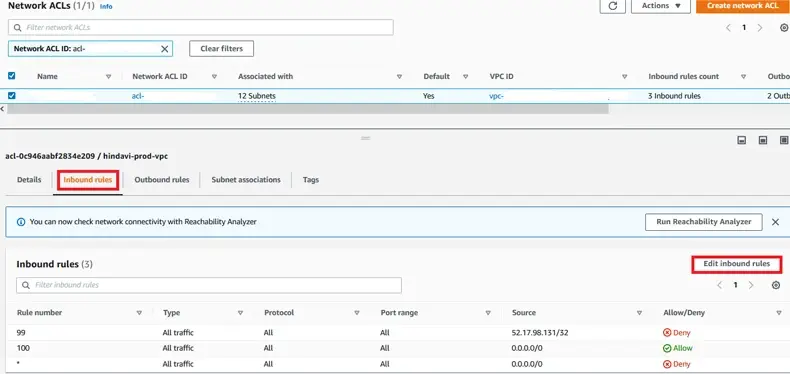Switch to the Details tab
Viewport: 790px width, 374px height.
click(29, 179)
